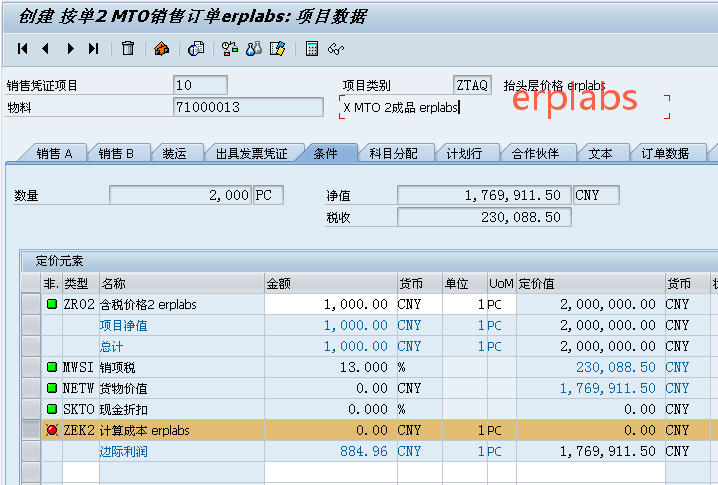Click the orange header house icon
The width and height of the screenshot is (718, 485).
[x=161, y=48]
